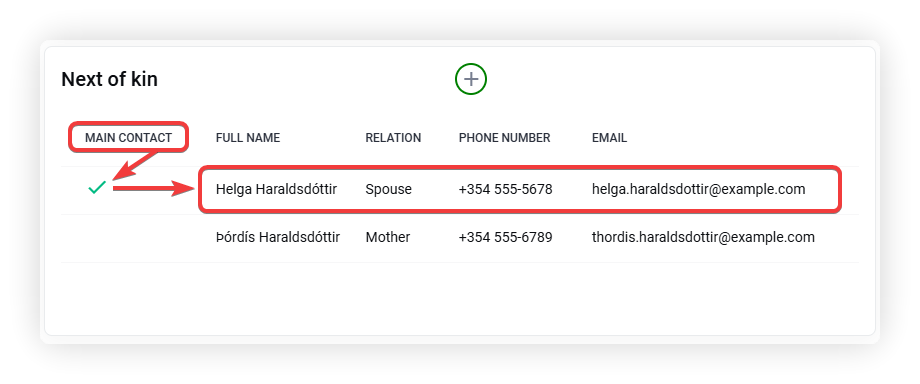Click the FULL NAME column header
This screenshot has height=384, width=920.
[248, 138]
